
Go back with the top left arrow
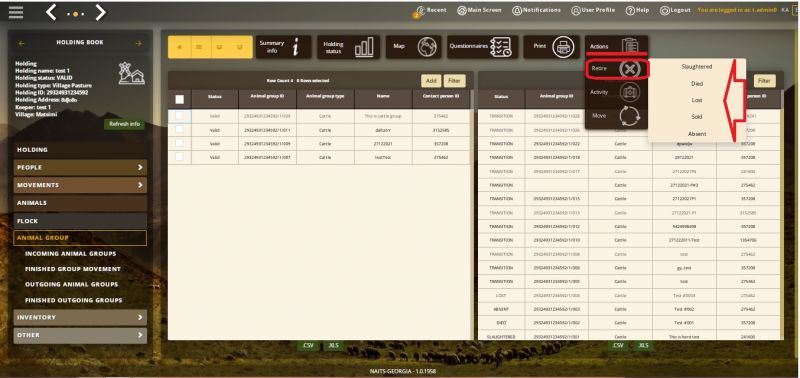click(51, 13)
